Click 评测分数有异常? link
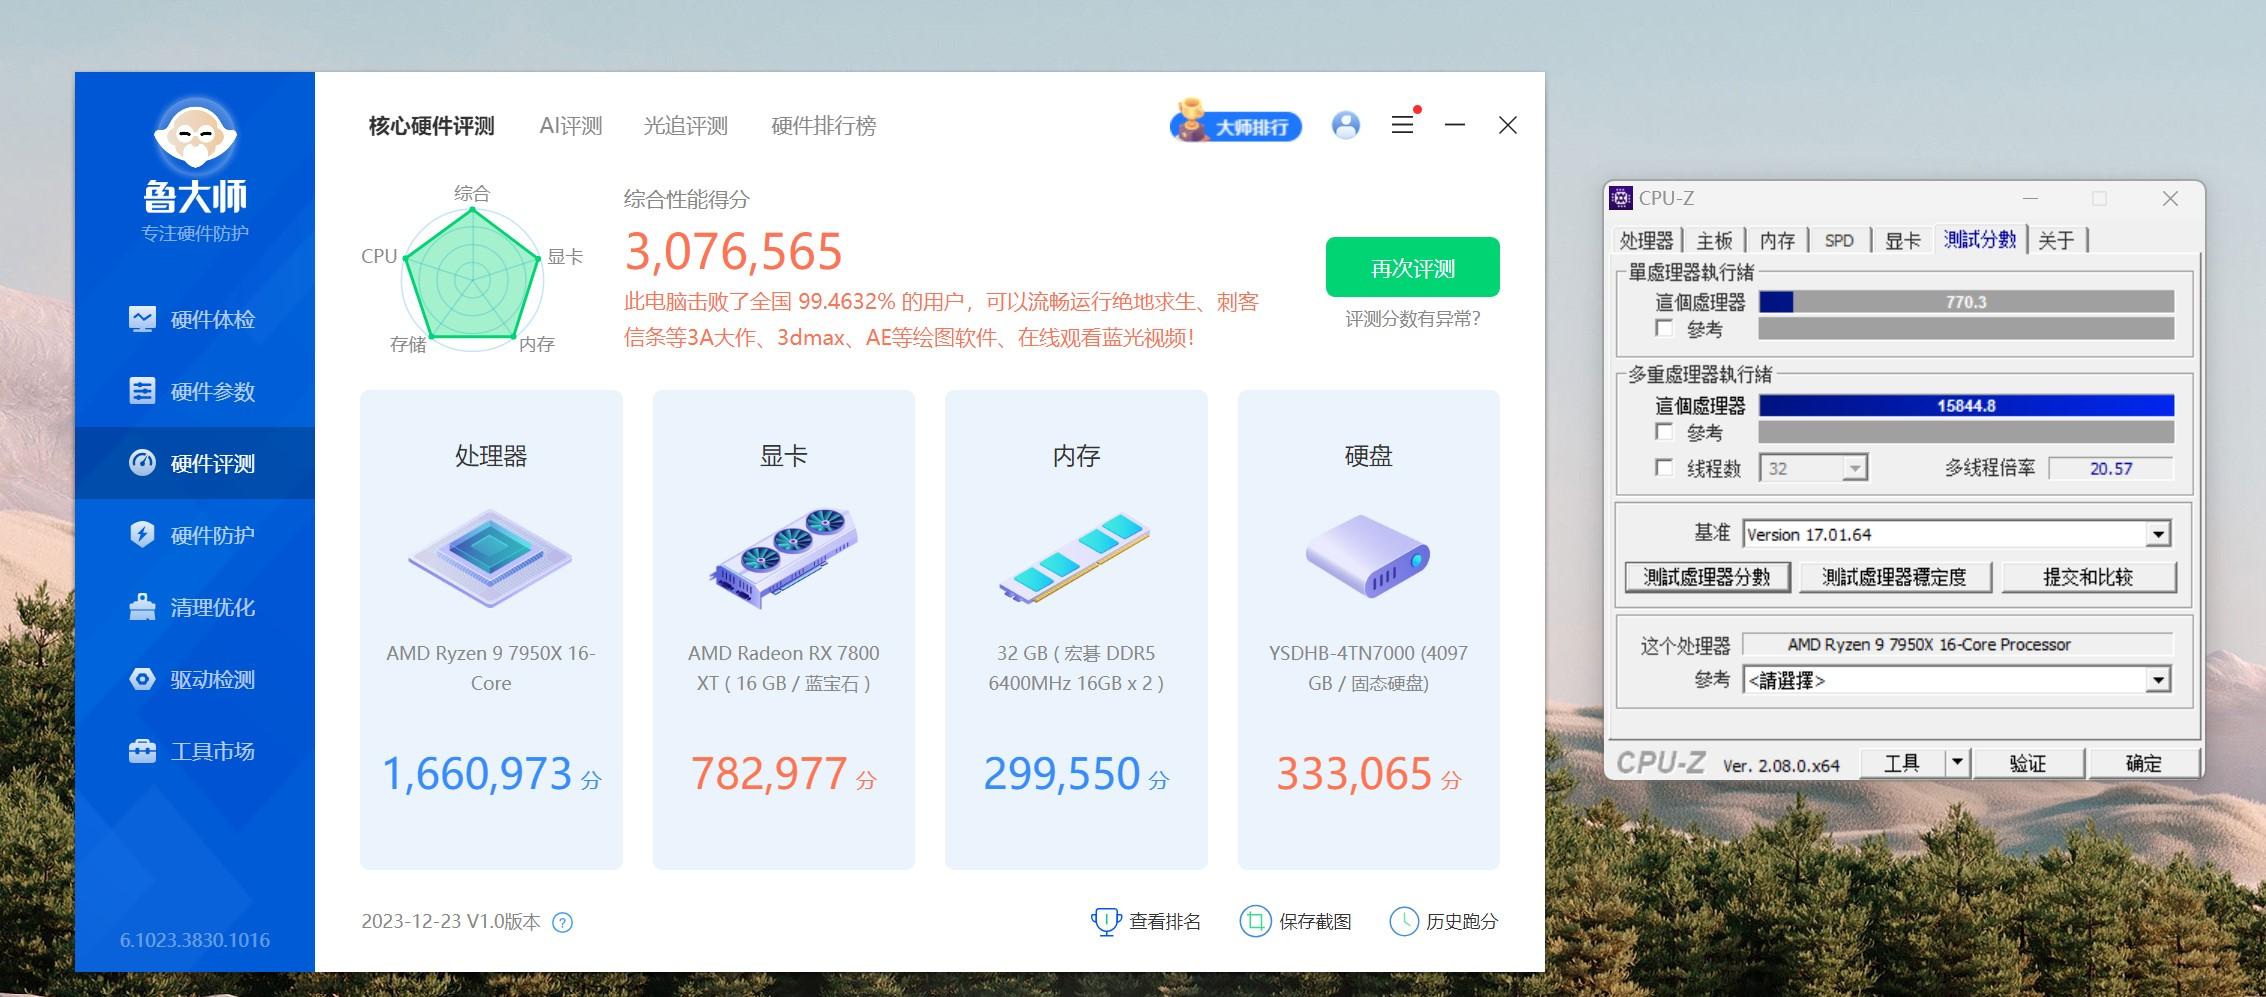Viewport: 2266px width, 997px height. click(x=1412, y=319)
